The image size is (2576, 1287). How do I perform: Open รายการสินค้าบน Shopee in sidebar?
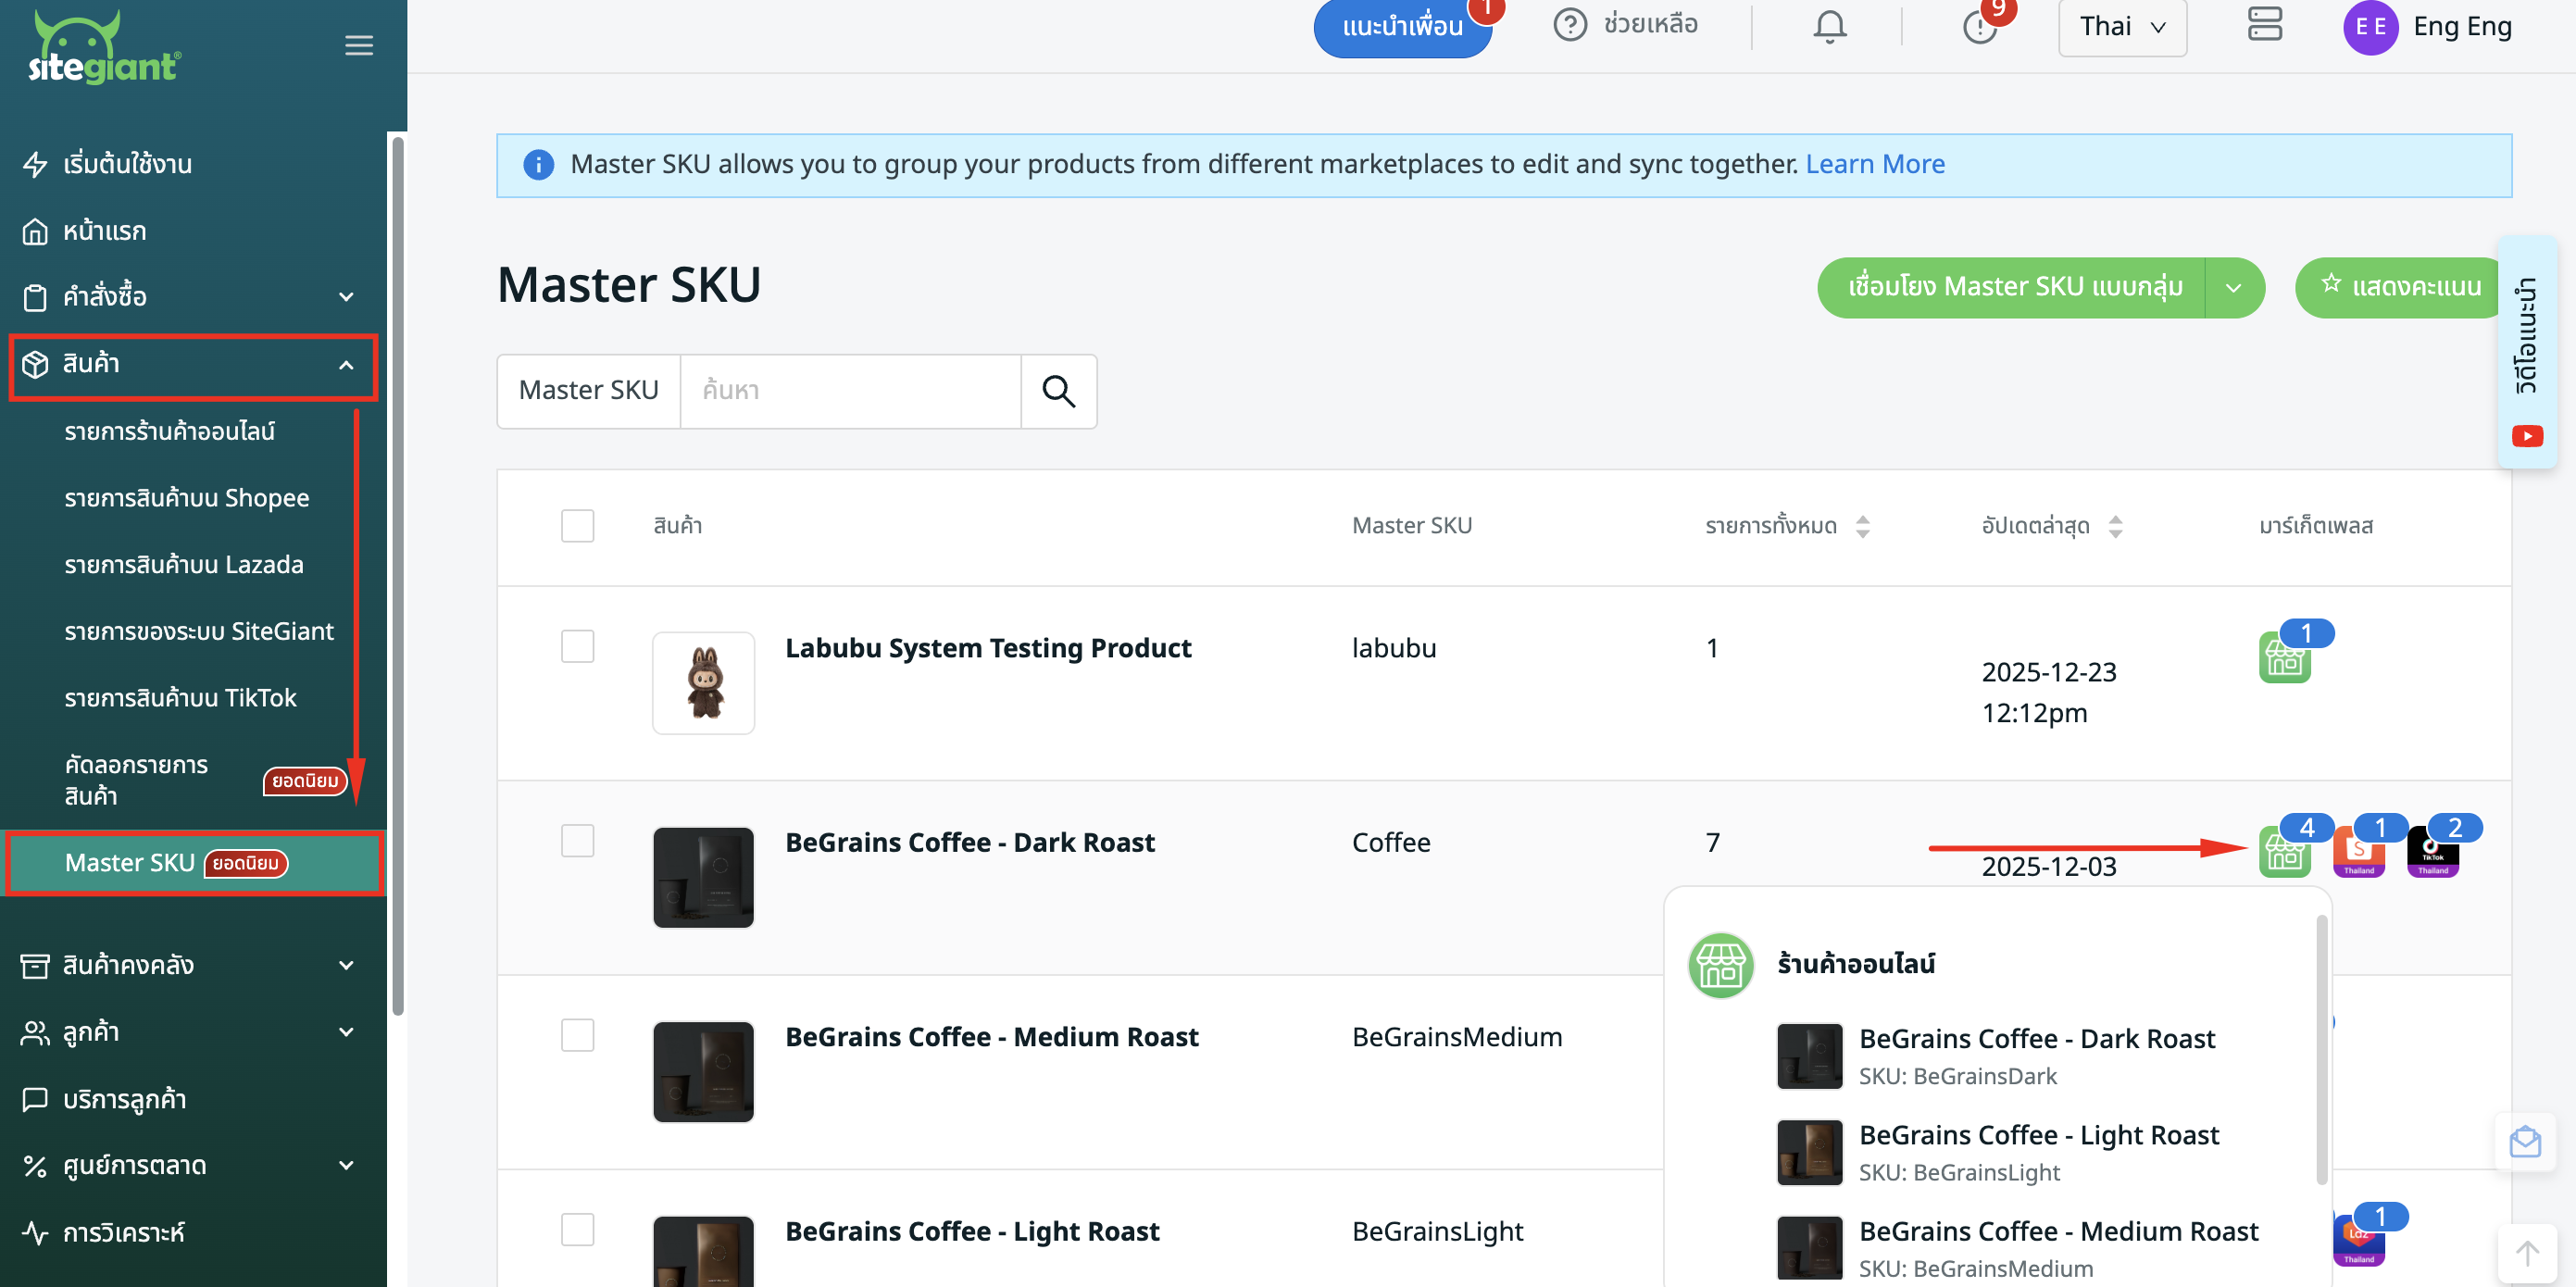click(x=187, y=498)
